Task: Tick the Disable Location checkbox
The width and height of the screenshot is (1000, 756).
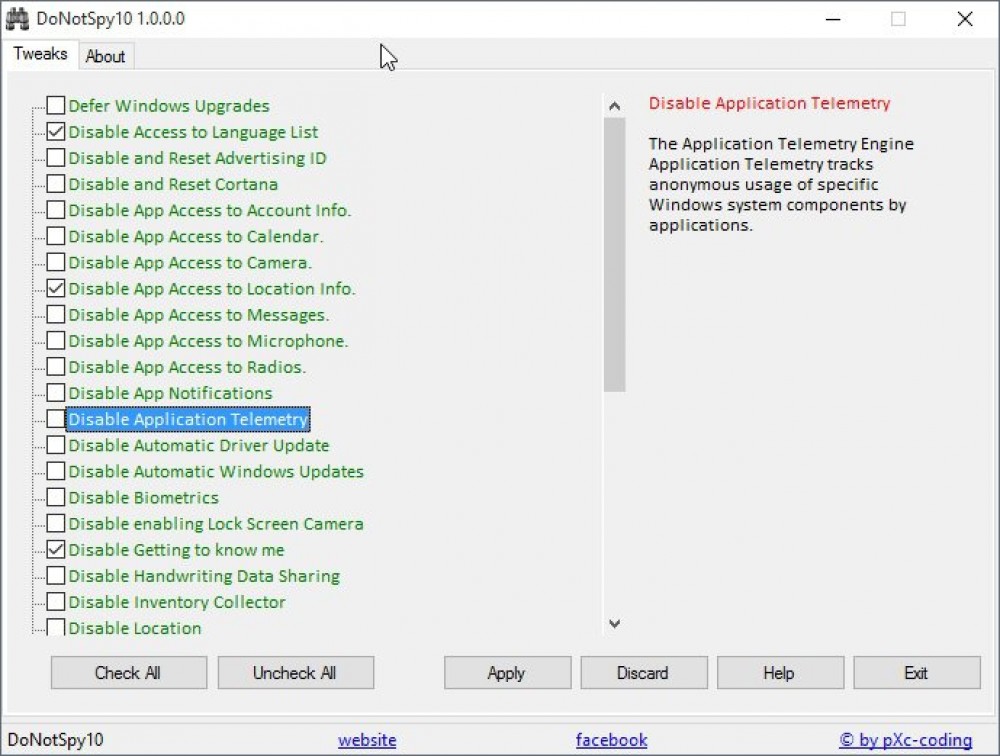Action: (56, 627)
